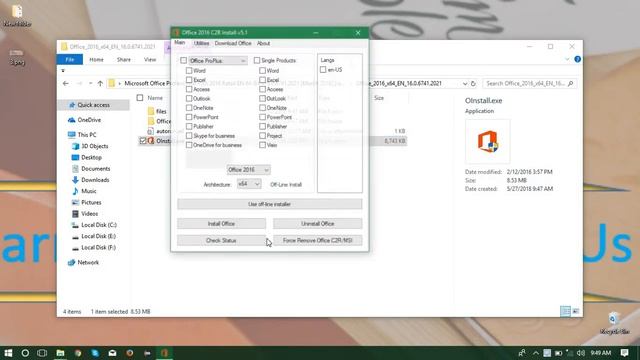Tick the Office ProPlus checkbox
The height and width of the screenshot is (360, 640).
click(x=183, y=60)
